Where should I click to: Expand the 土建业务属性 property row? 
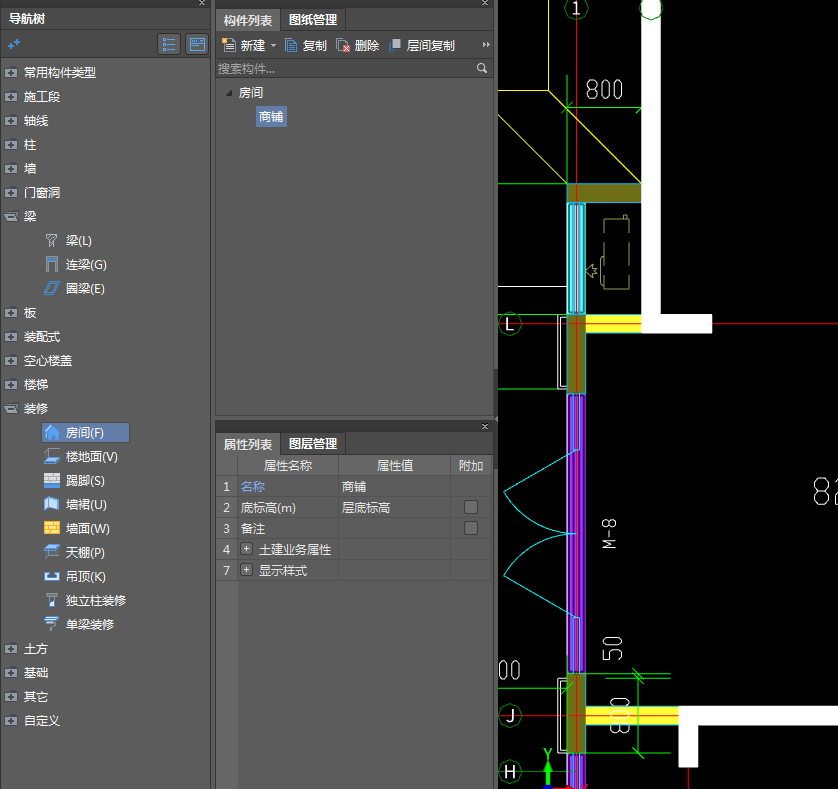[246, 549]
